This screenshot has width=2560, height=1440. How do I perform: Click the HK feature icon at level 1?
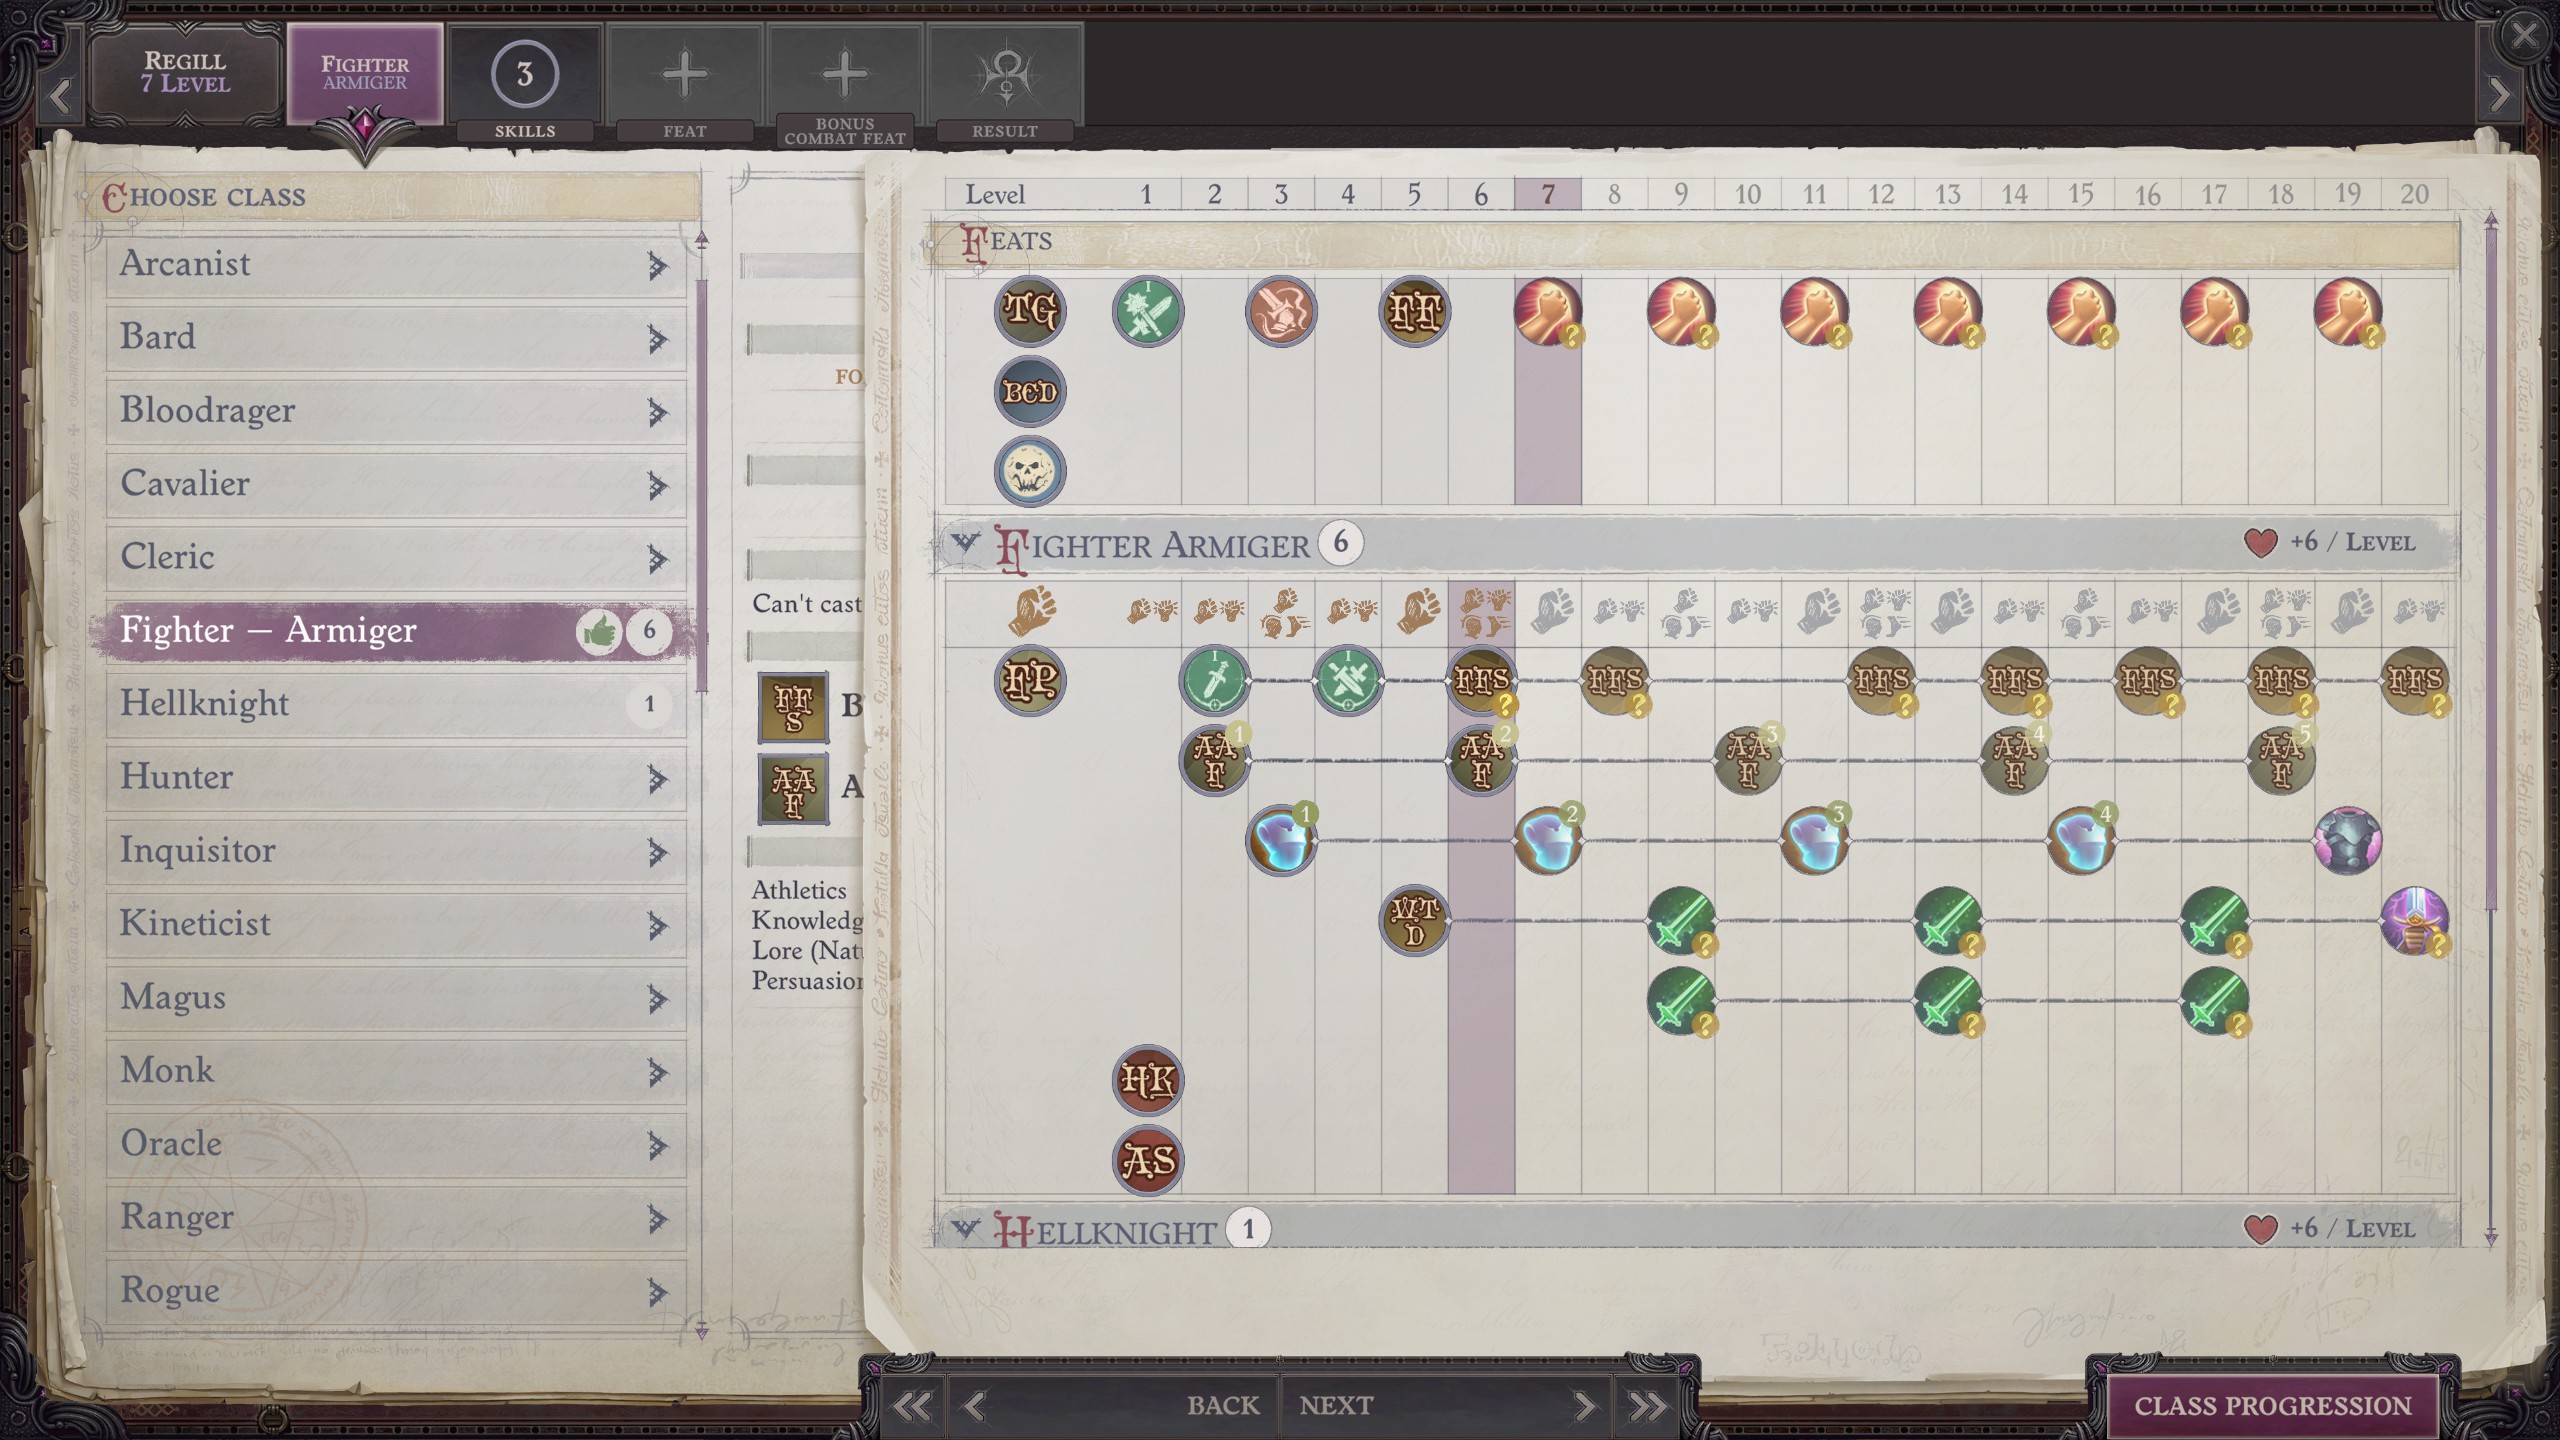(1147, 1080)
